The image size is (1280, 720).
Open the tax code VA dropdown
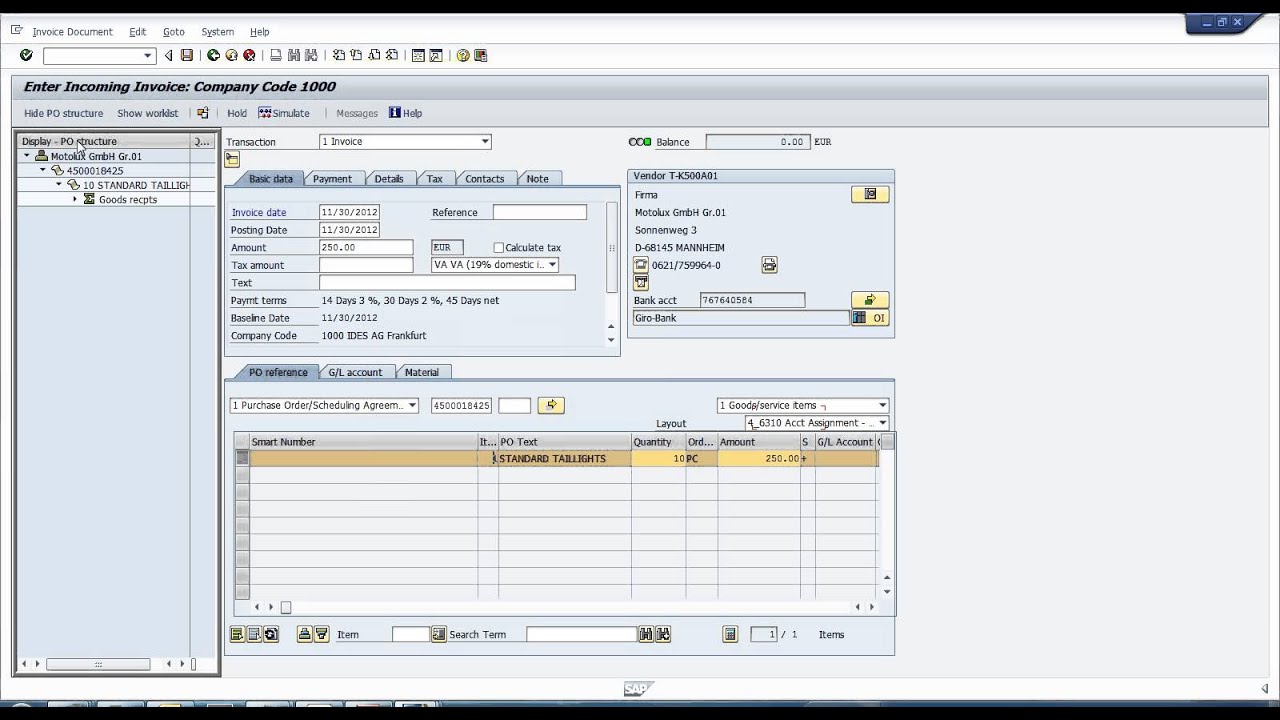[x=552, y=265]
